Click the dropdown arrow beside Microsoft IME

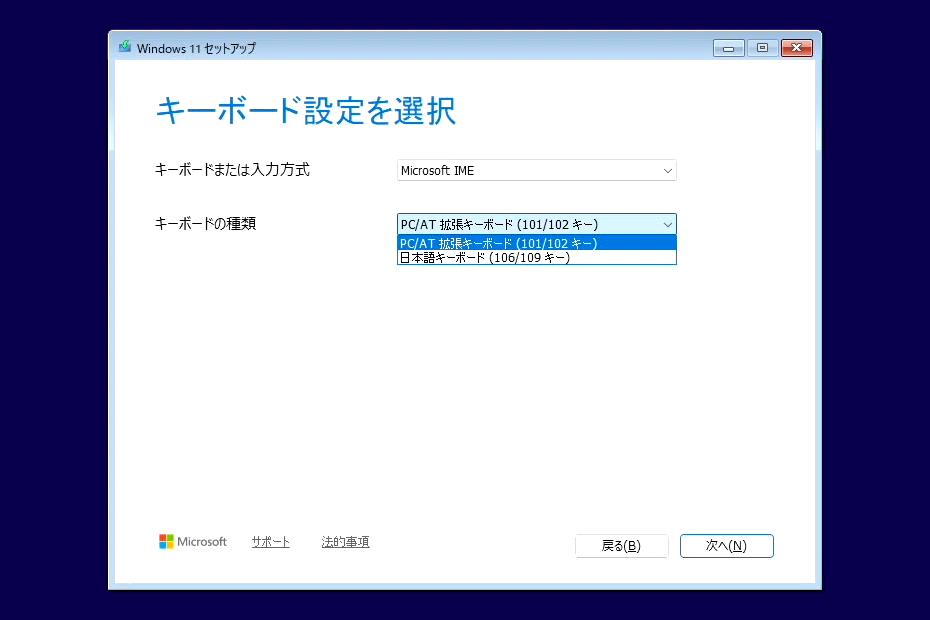pos(666,170)
